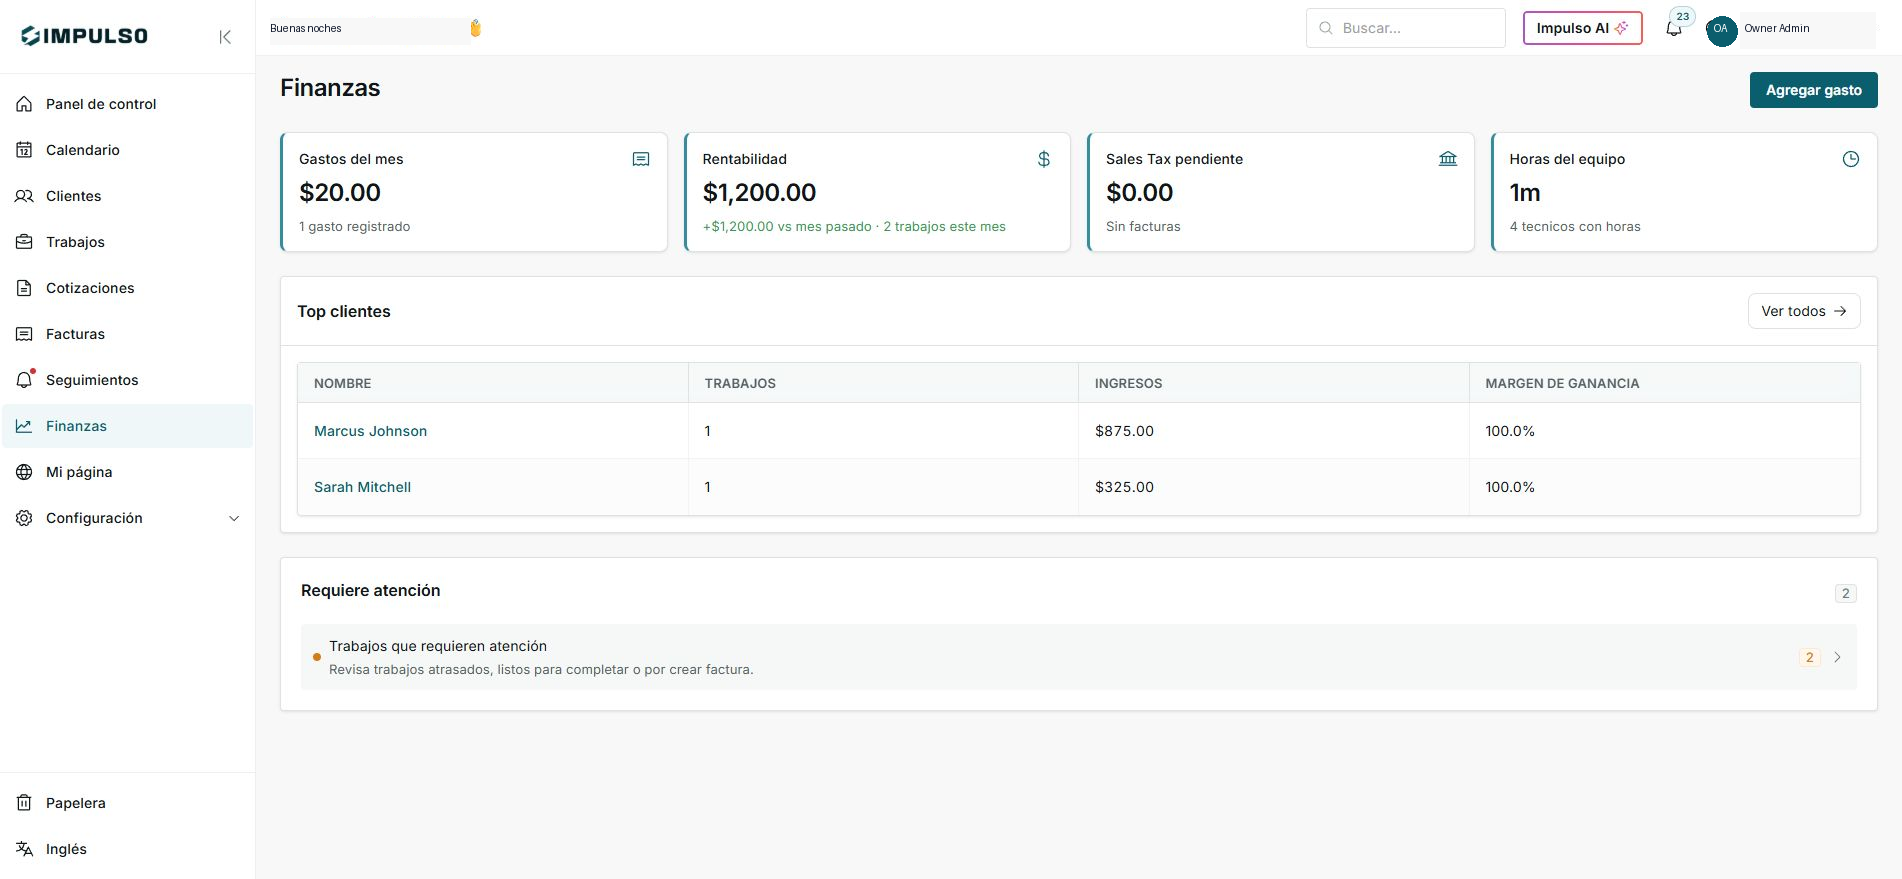Open the Impulso AI assistant
The width and height of the screenshot is (1902, 879).
pyautogui.click(x=1582, y=28)
